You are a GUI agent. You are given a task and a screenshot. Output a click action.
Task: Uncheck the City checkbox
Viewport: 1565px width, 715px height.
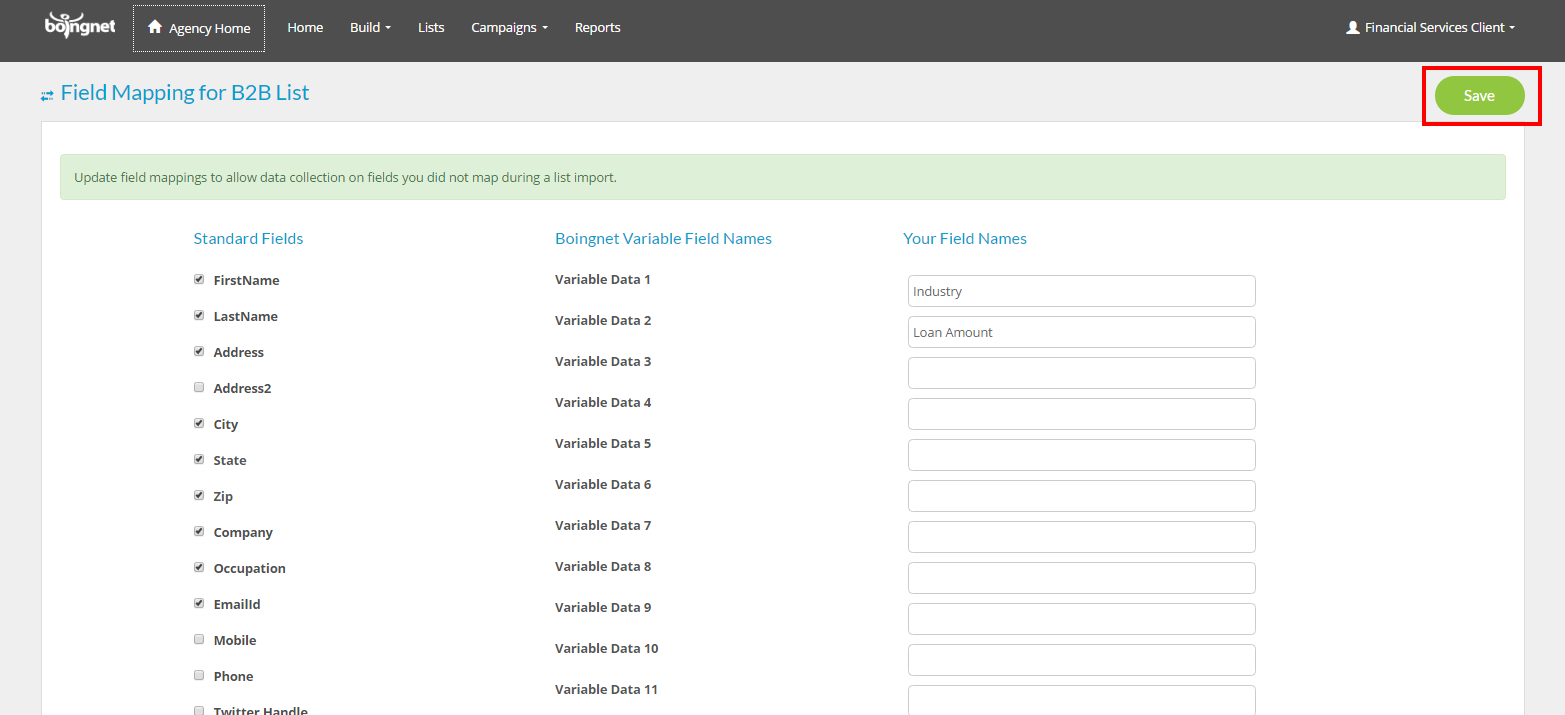click(x=199, y=423)
